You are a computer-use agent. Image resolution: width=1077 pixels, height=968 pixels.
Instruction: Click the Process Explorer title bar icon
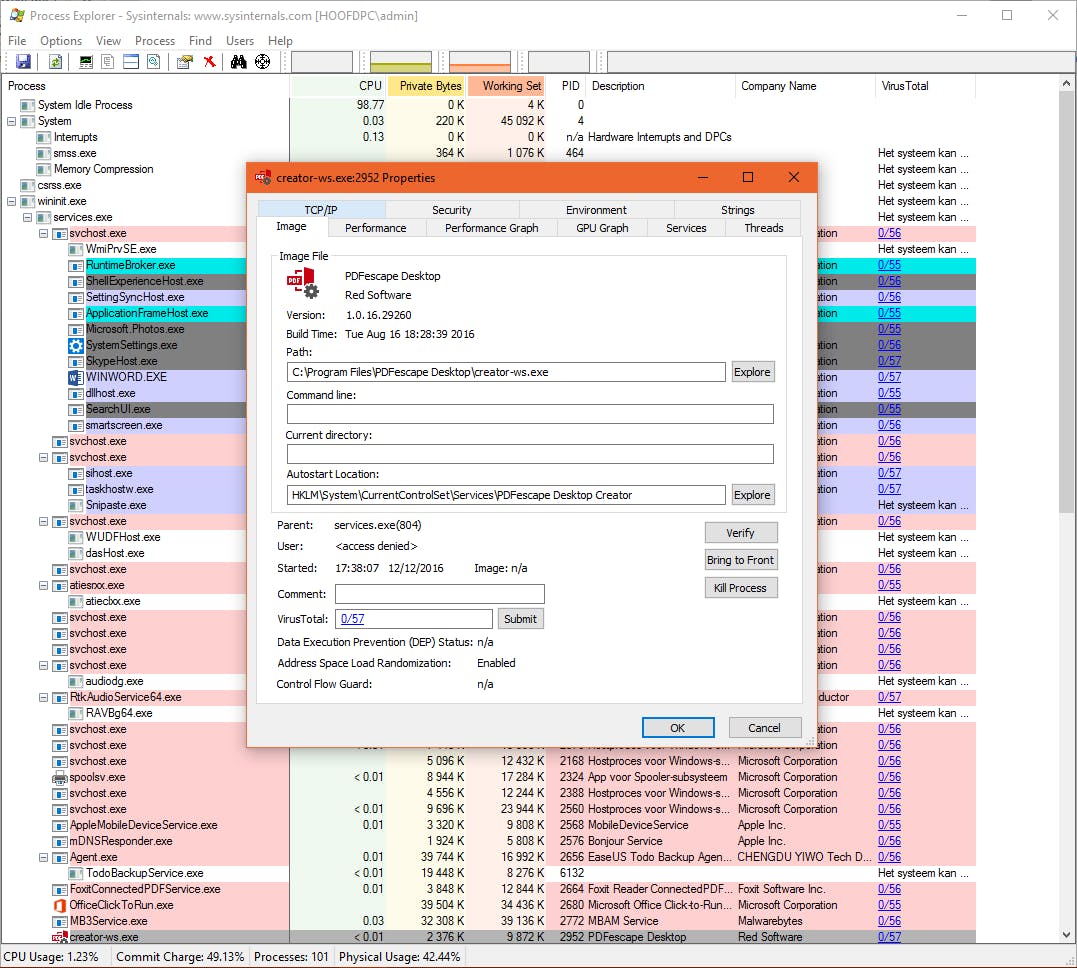[16, 15]
